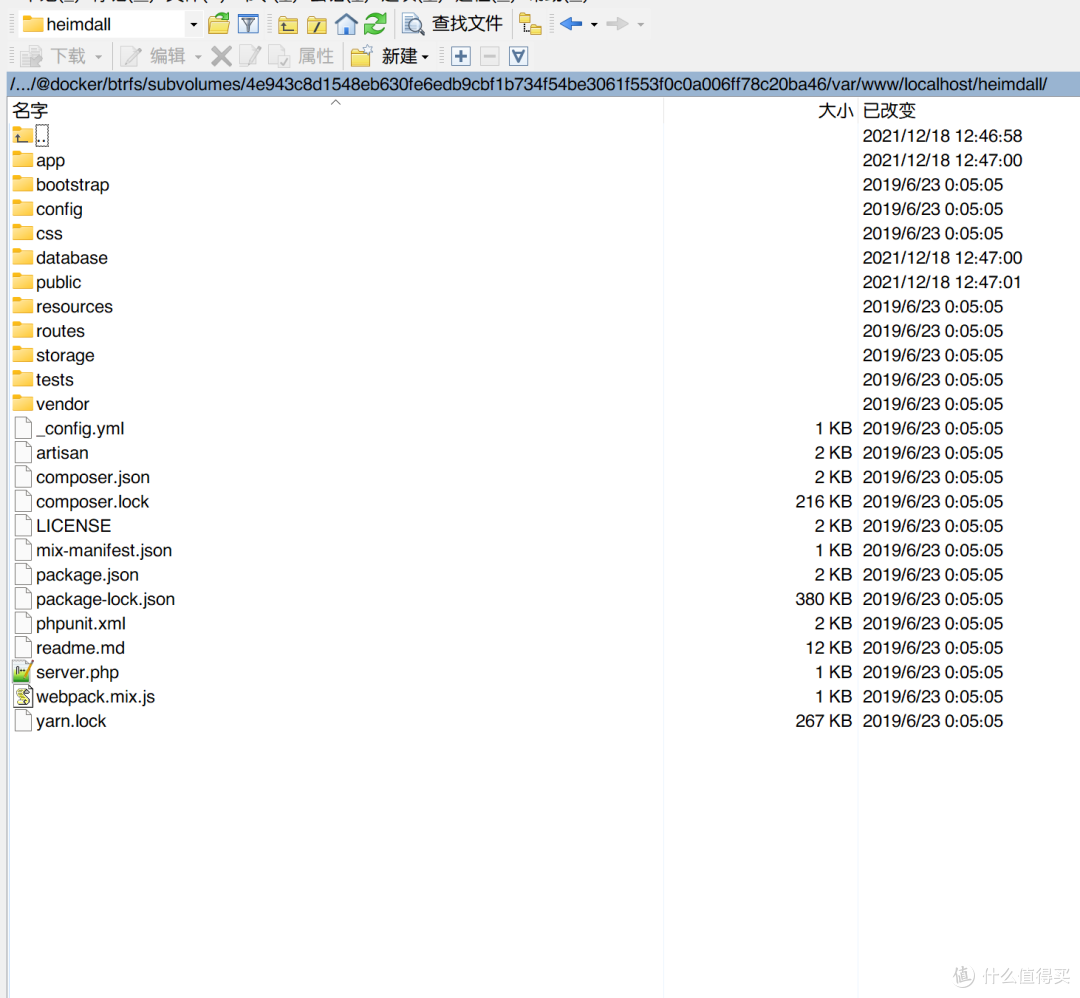The height and width of the screenshot is (998, 1080).
Task: Select the webpack.mix.js file
Action: pos(95,697)
